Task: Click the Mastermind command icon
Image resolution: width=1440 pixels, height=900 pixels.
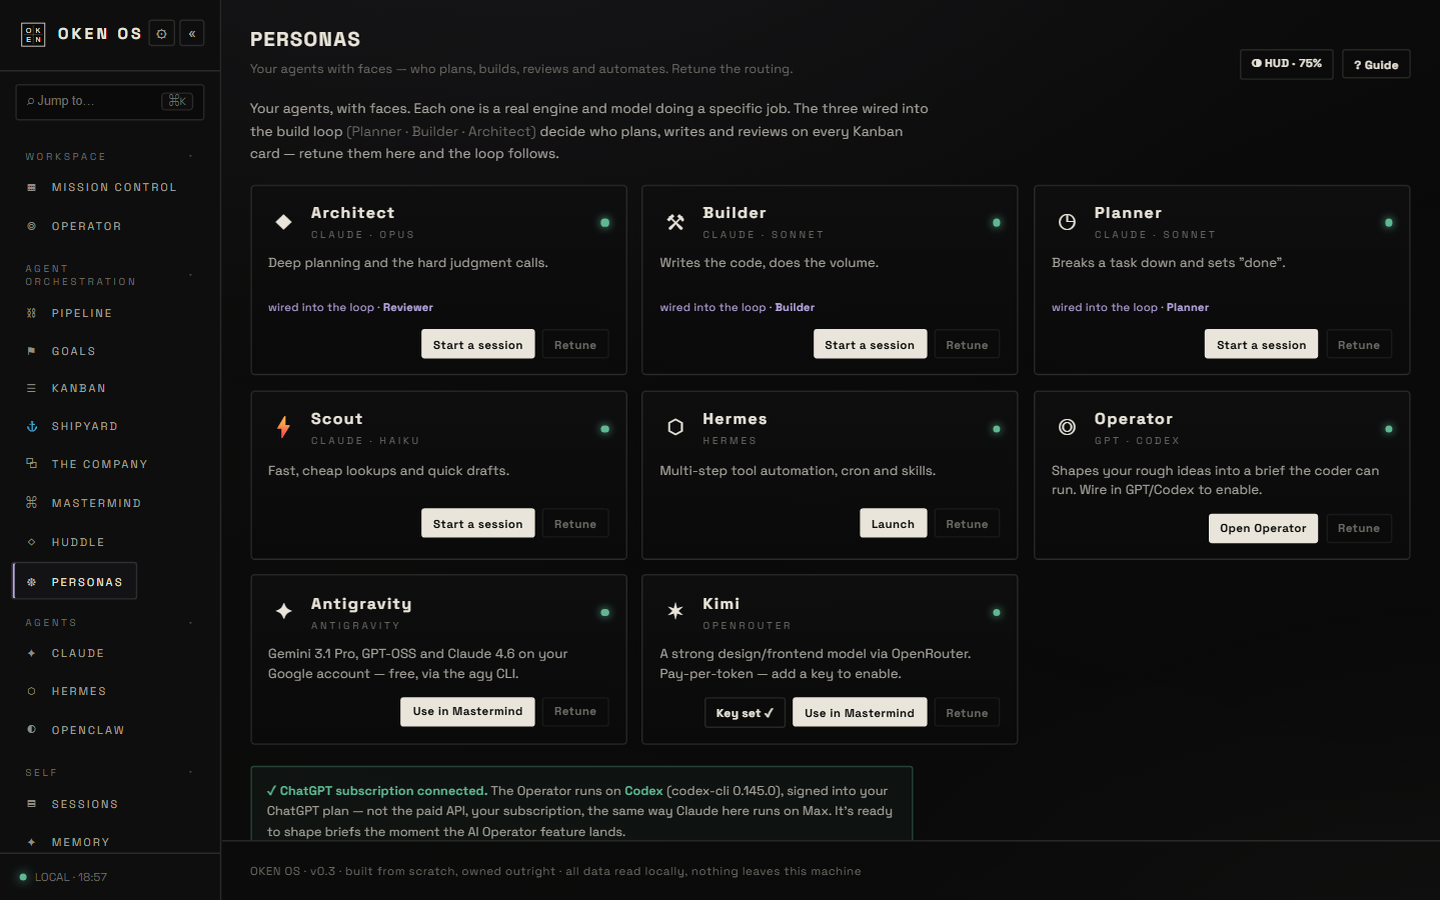Action: click(31, 503)
